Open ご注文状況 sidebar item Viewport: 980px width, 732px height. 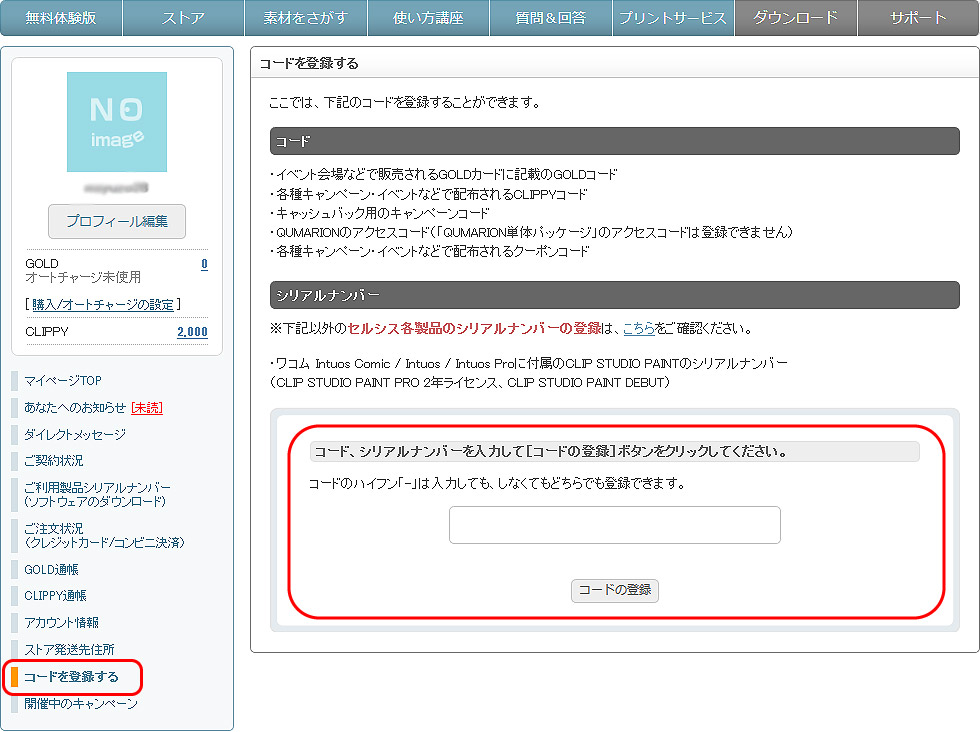click(x=104, y=535)
